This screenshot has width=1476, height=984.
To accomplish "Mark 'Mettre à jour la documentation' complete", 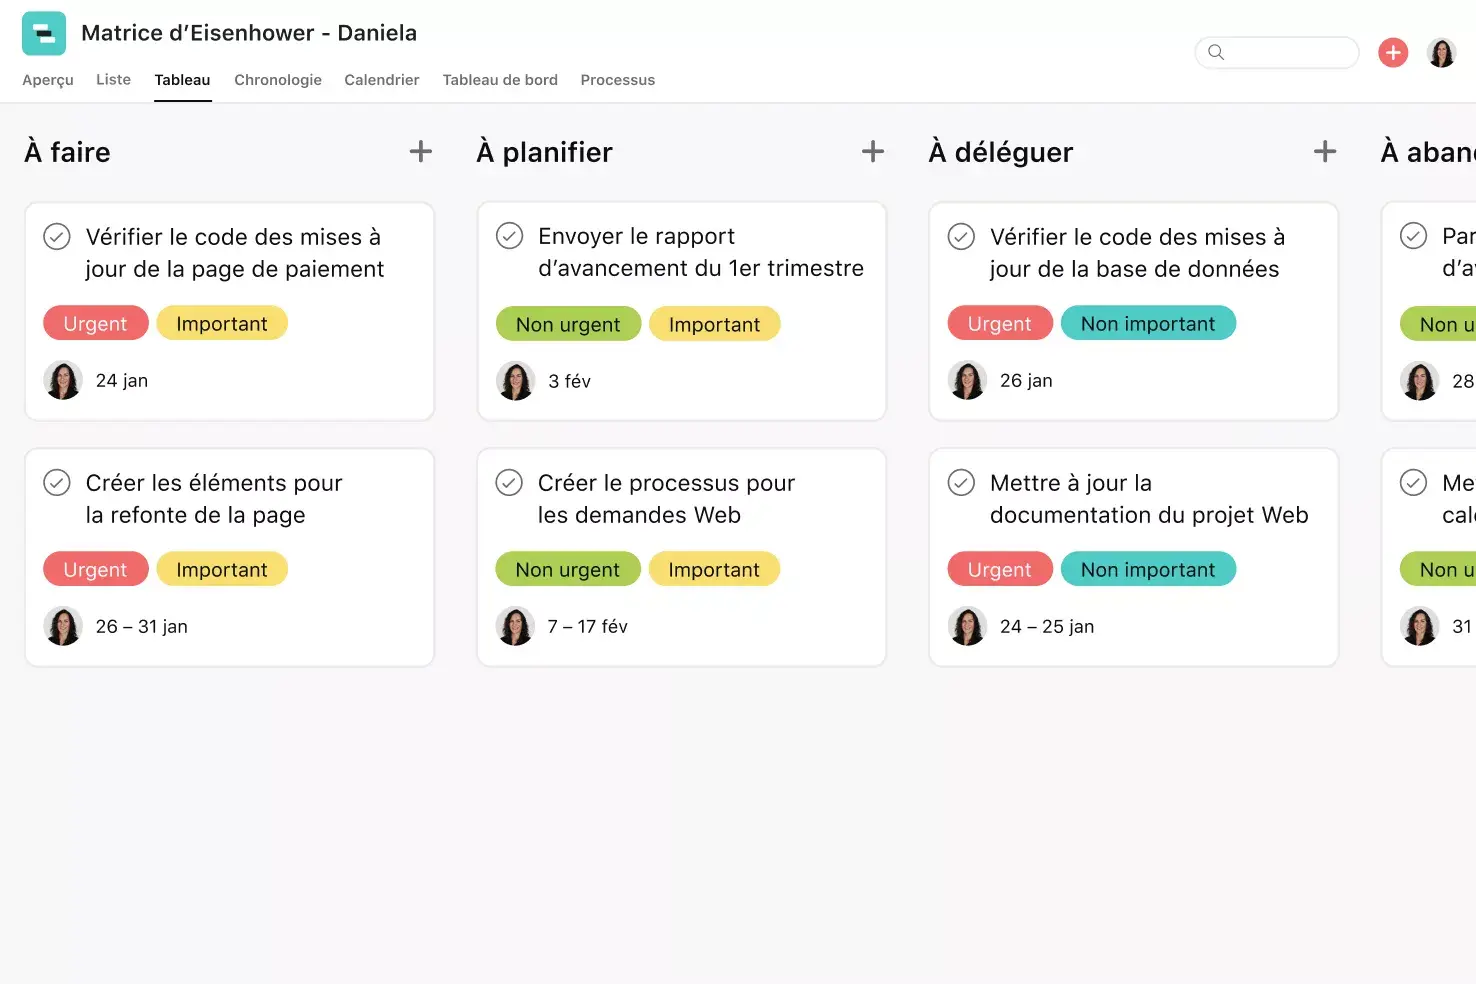I will [x=961, y=483].
